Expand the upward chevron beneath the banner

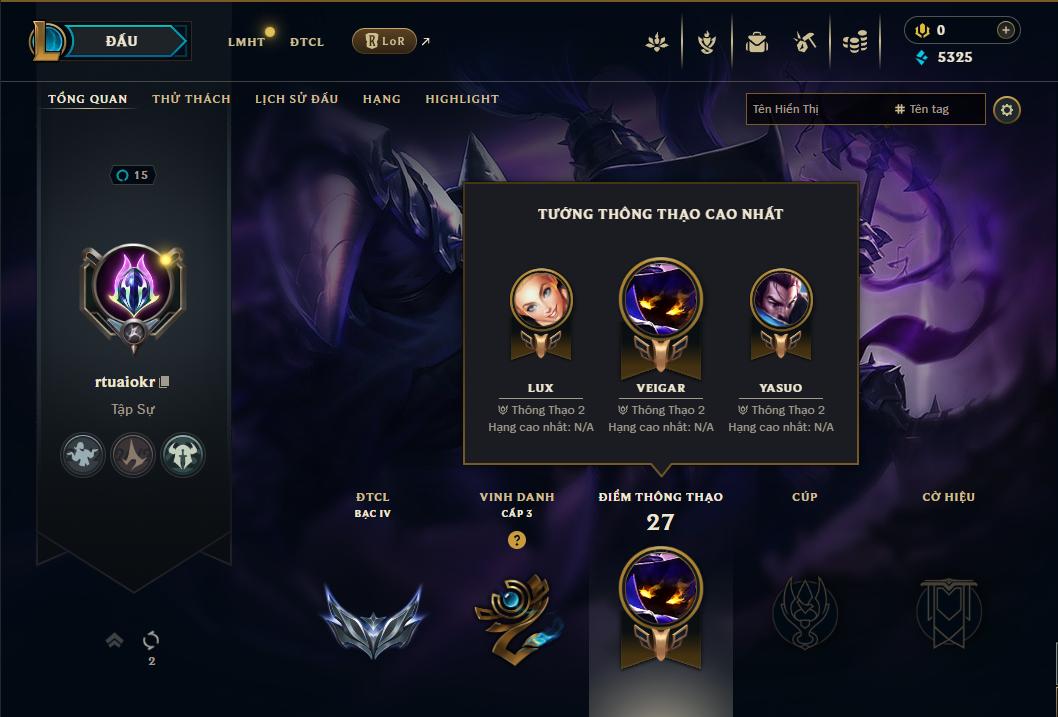tap(115, 639)
